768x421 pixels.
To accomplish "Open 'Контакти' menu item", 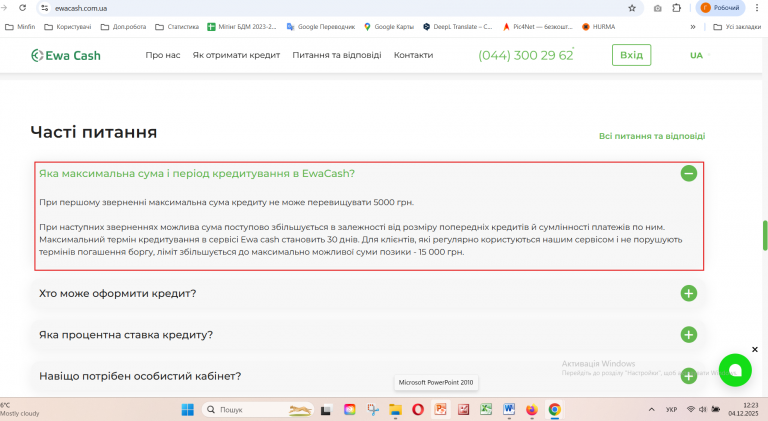I will (x=413, y=55).
